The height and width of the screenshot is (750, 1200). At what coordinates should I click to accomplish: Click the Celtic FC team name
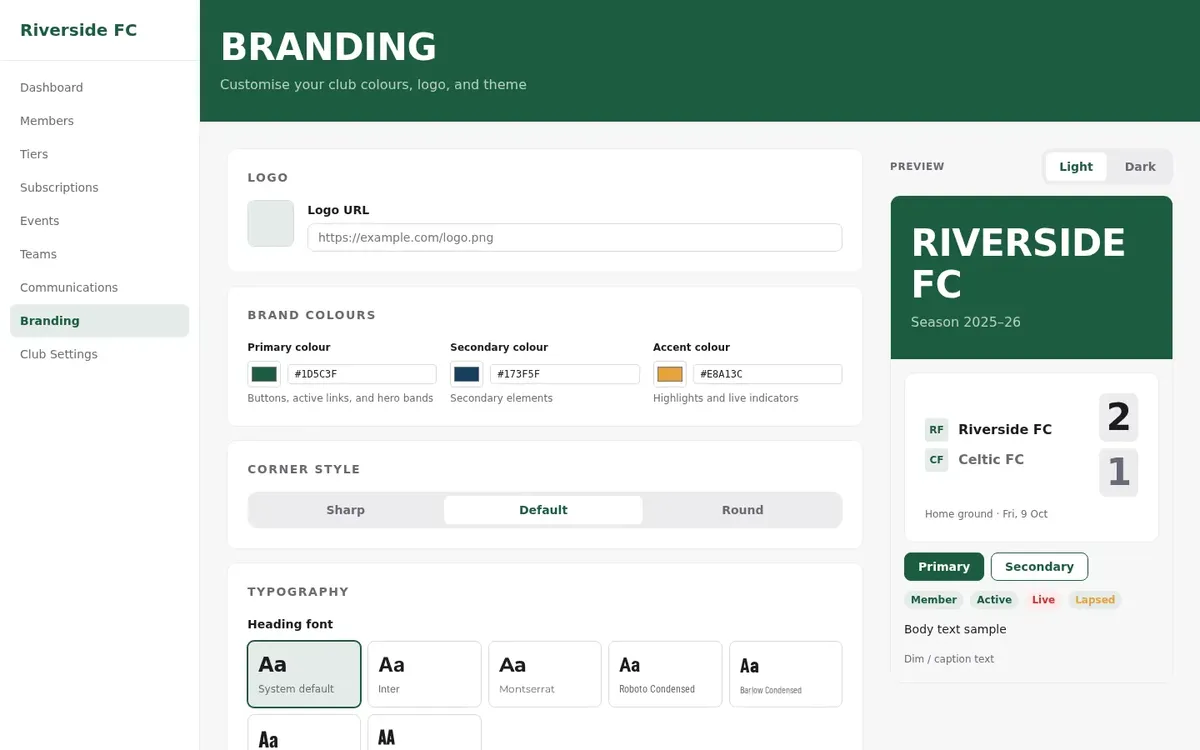[991, 460]
